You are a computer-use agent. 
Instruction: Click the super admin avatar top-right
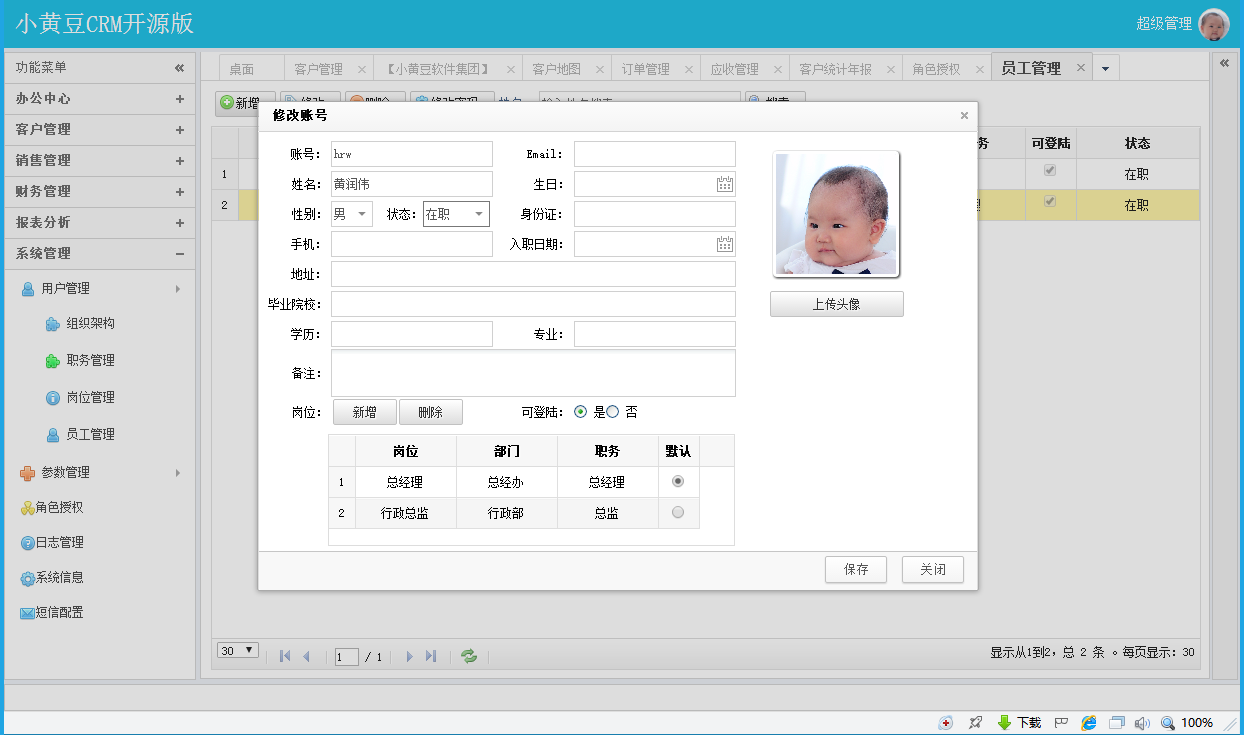[x=1213, y=24]
